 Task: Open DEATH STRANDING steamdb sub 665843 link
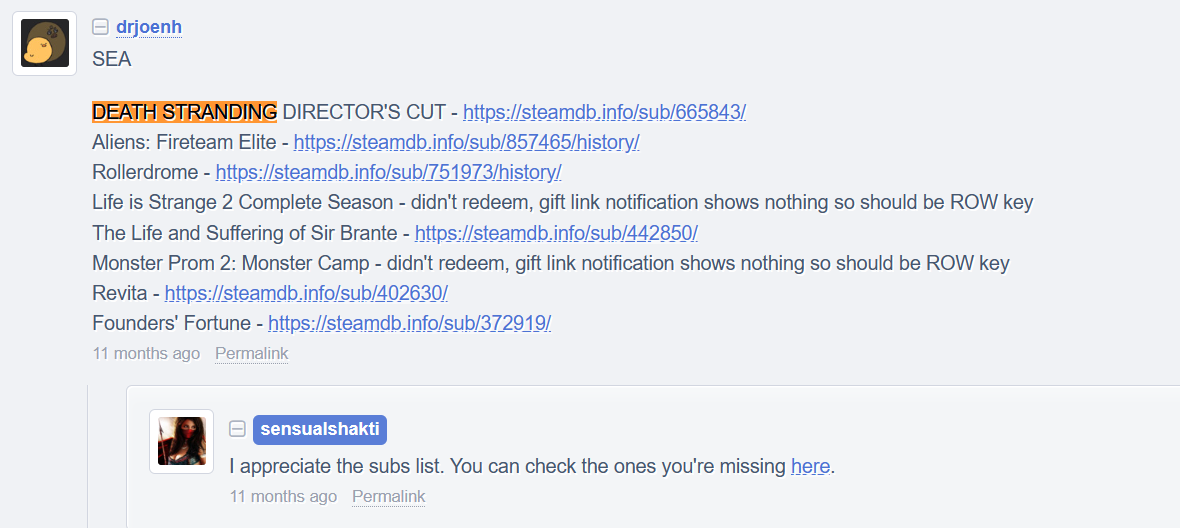(604, 112)
